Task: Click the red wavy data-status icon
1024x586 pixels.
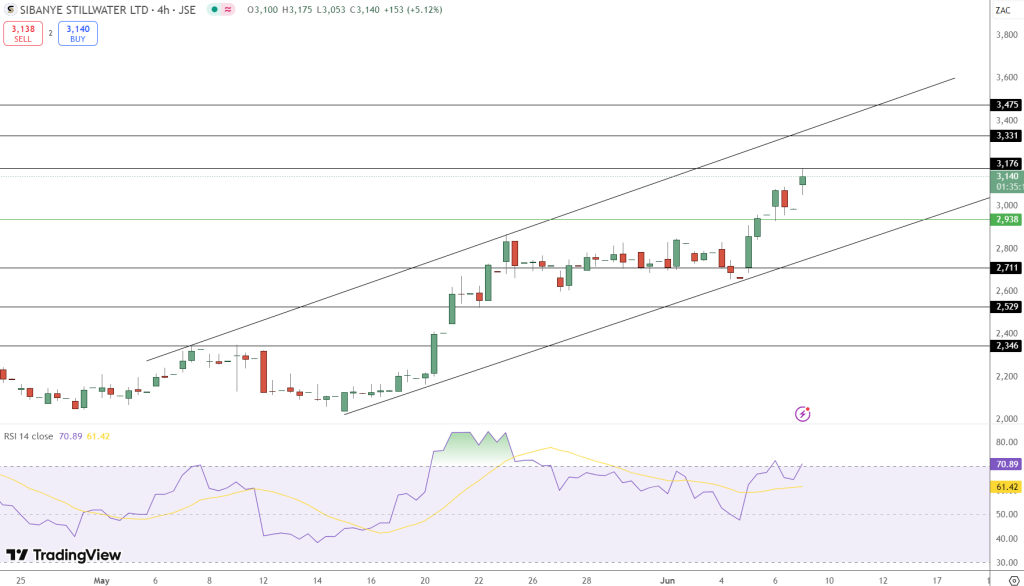Action: pos(228,10)
